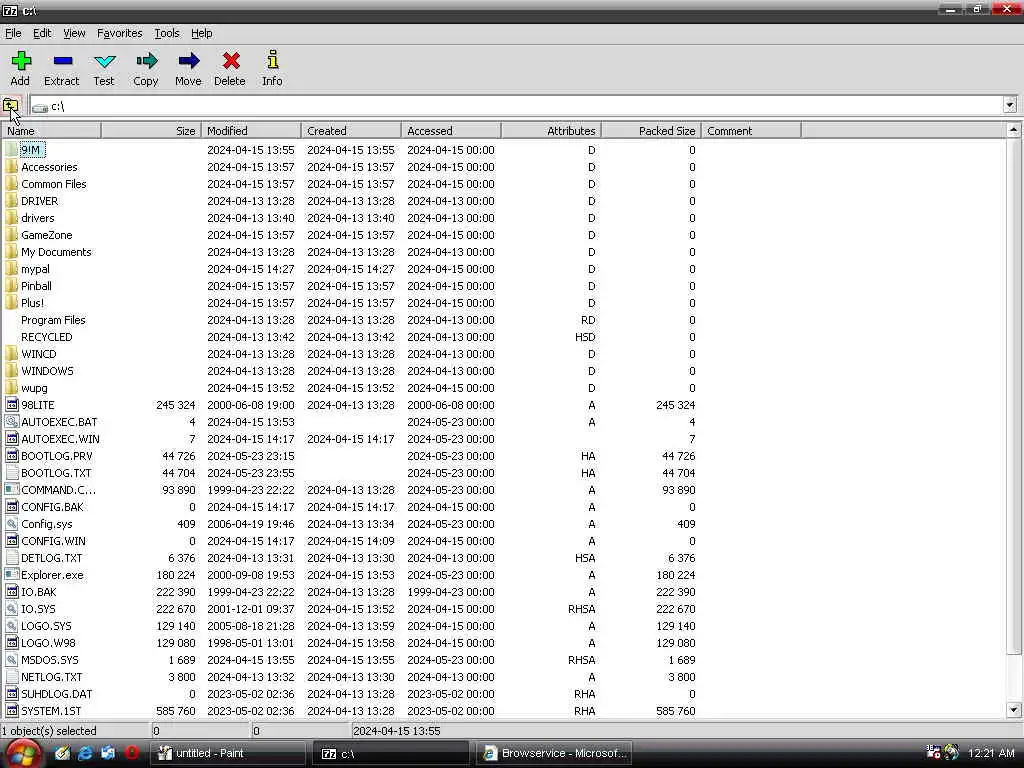This screenshot has height=768, width=1024.
Task: Click the Opera quick launch icon
Action: (132, 753)
